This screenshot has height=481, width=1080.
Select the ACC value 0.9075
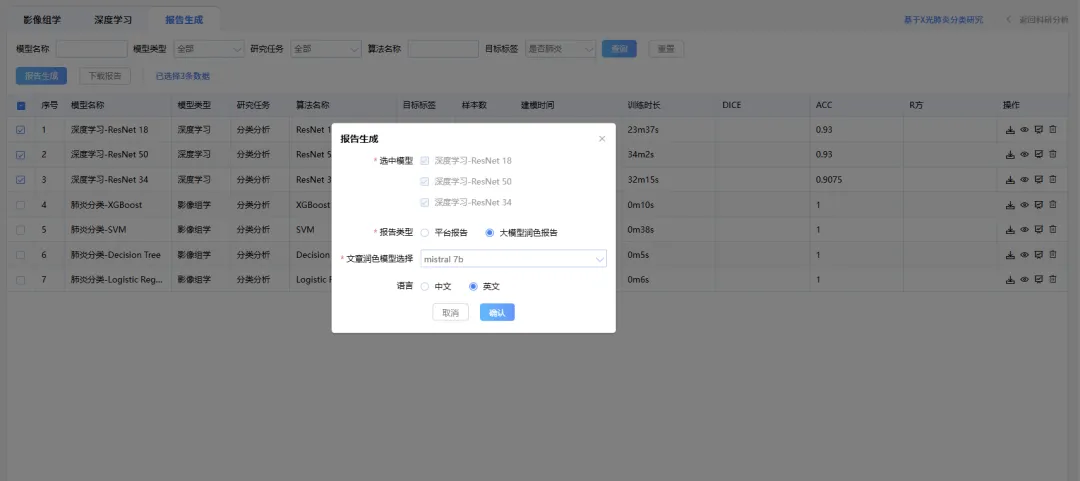[x=829, y=180]
